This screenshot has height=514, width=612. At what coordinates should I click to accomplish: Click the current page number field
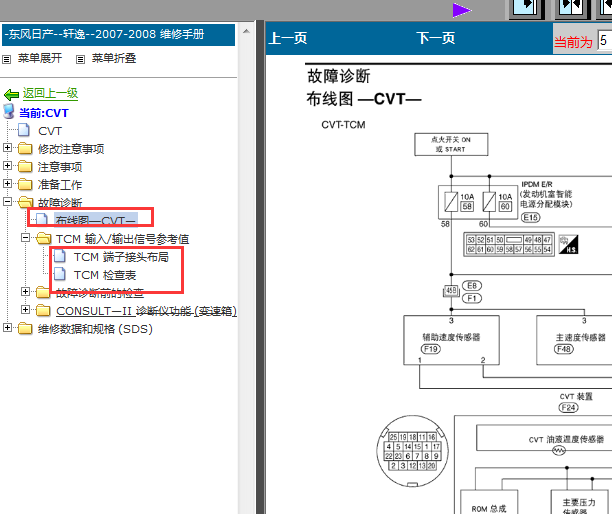[x=605, y=40]
